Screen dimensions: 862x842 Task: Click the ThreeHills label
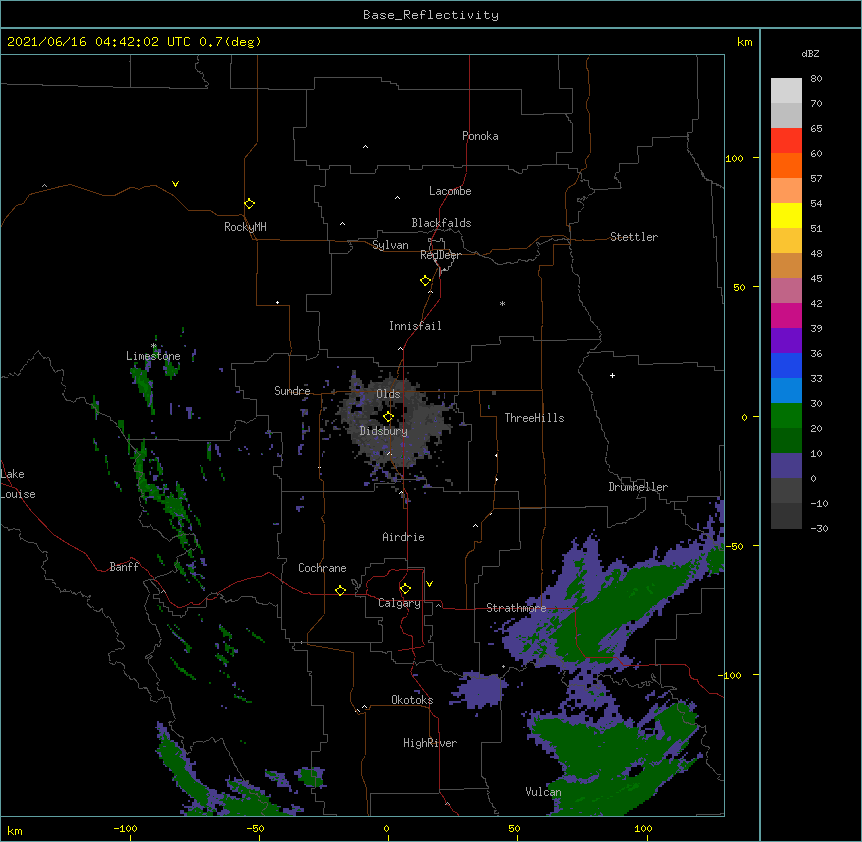(534, 418)
